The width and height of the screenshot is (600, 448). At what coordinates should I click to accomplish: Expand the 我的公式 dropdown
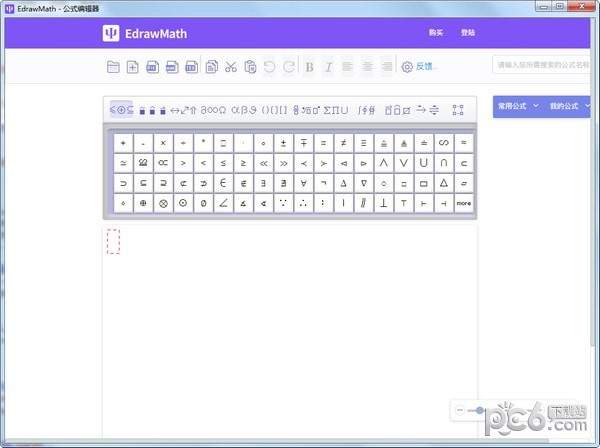(x=567, y=106)
